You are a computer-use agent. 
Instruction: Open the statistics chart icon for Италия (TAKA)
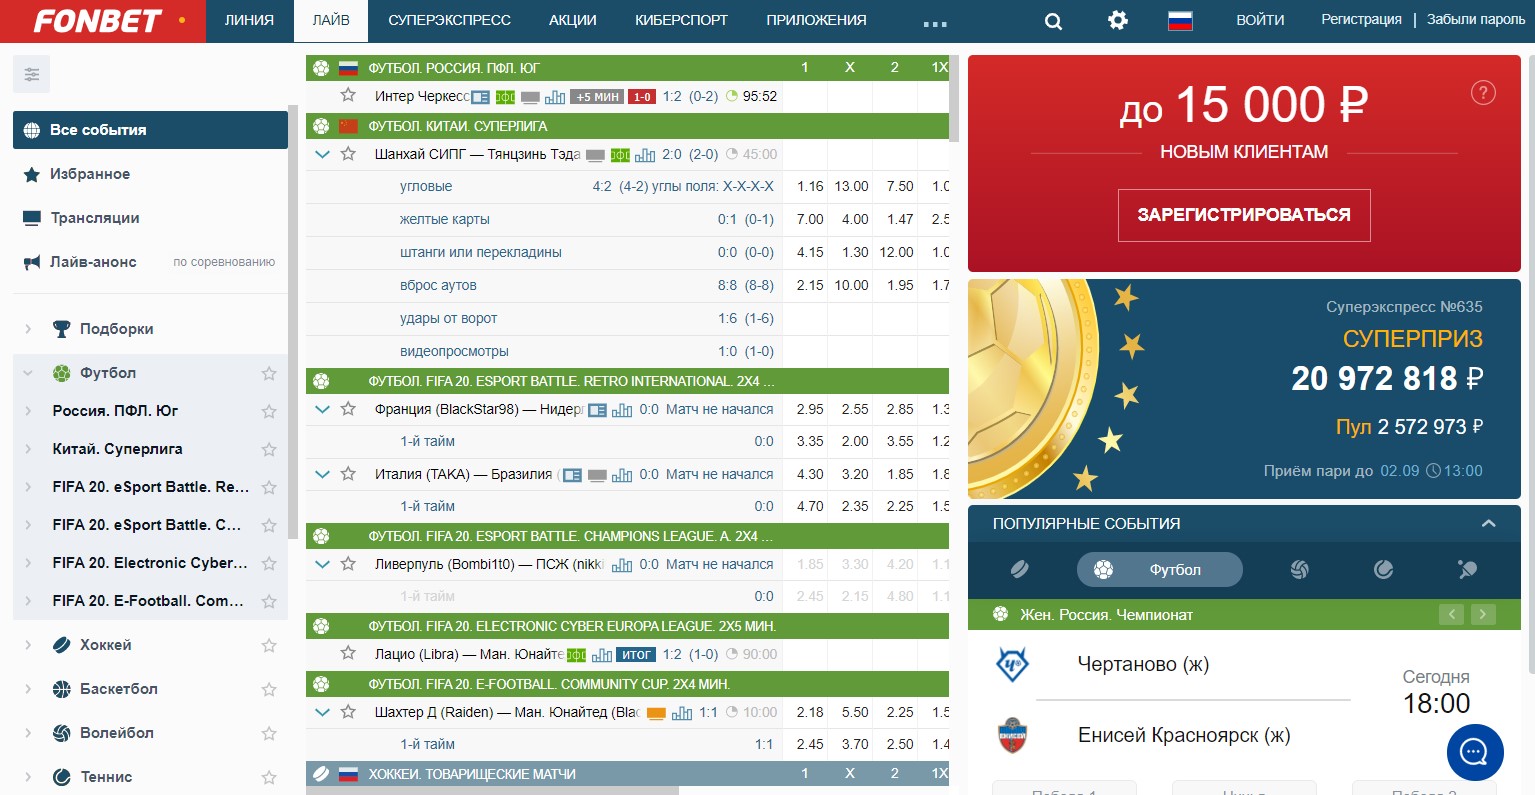(622, 475)
